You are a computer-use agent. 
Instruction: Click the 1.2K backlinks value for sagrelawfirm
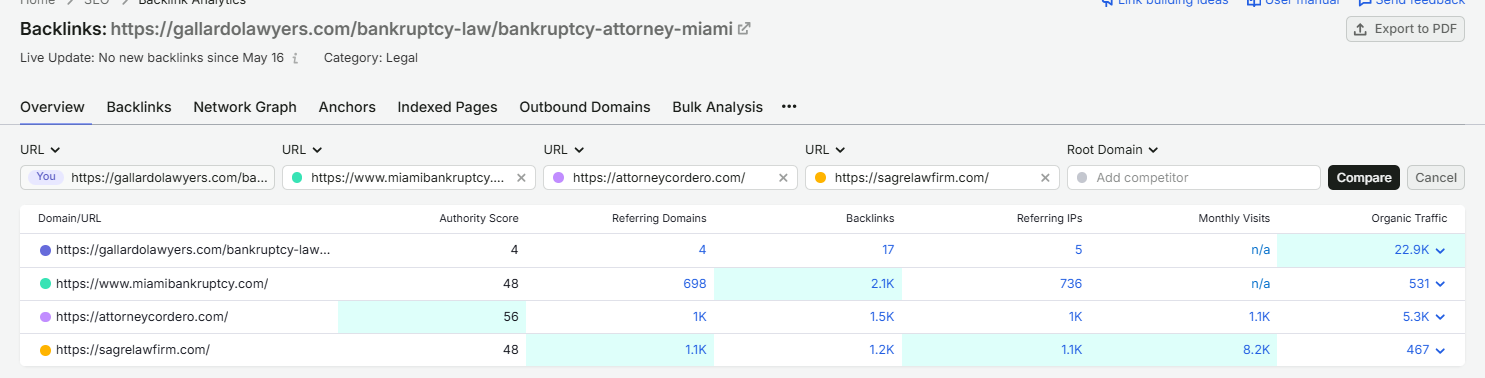click(882, 350)
